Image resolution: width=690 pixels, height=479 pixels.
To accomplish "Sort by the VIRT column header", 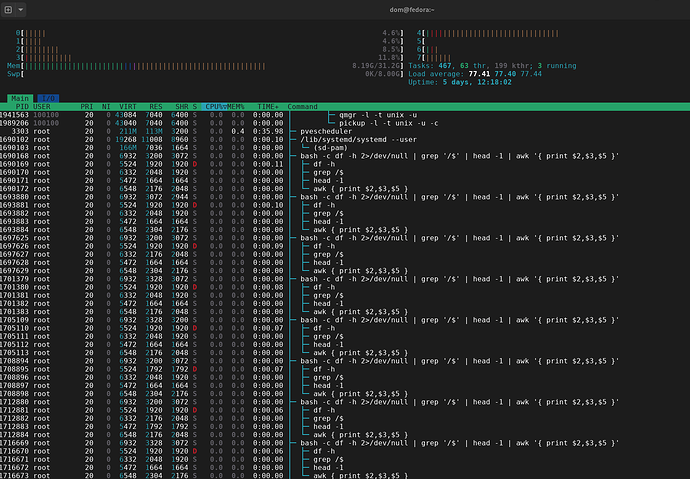I will click(128, 107).
